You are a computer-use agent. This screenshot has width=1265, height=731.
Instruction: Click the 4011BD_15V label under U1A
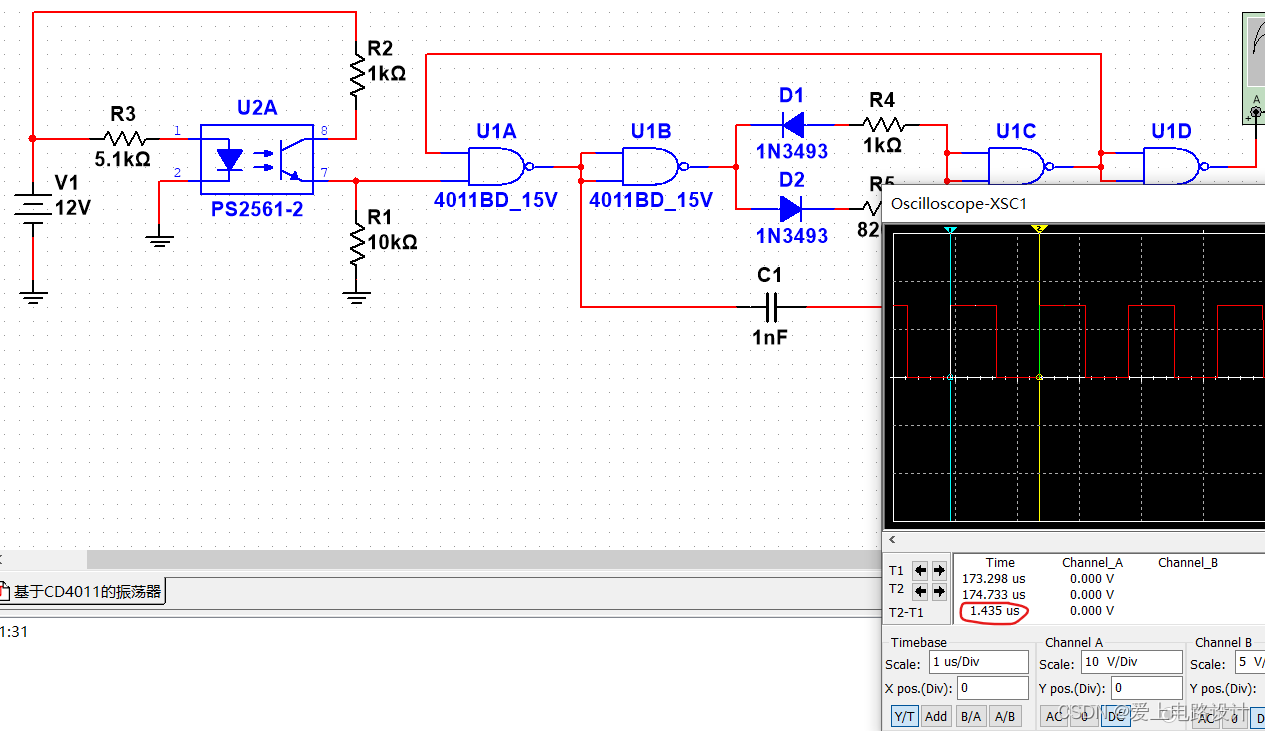point(495,200)
